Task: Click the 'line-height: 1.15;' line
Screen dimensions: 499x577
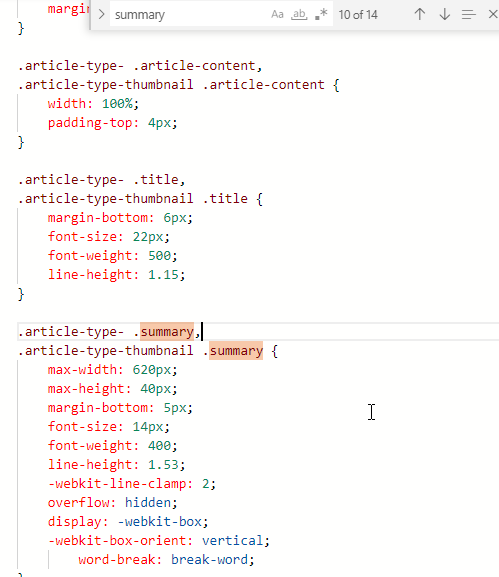Action: coord(116,275)
